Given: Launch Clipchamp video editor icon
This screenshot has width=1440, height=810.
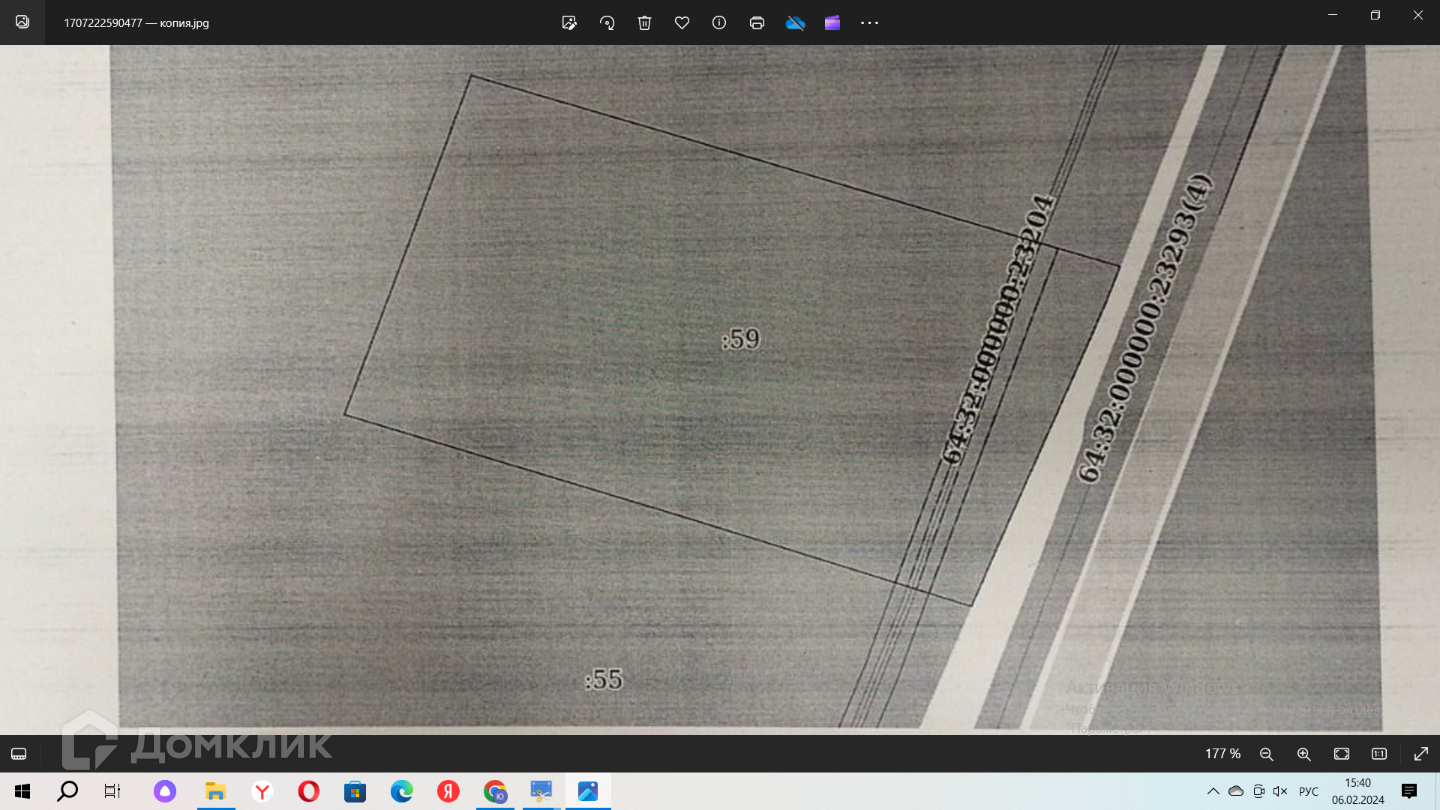Looking at the screenshot, I should click(832, 23).
